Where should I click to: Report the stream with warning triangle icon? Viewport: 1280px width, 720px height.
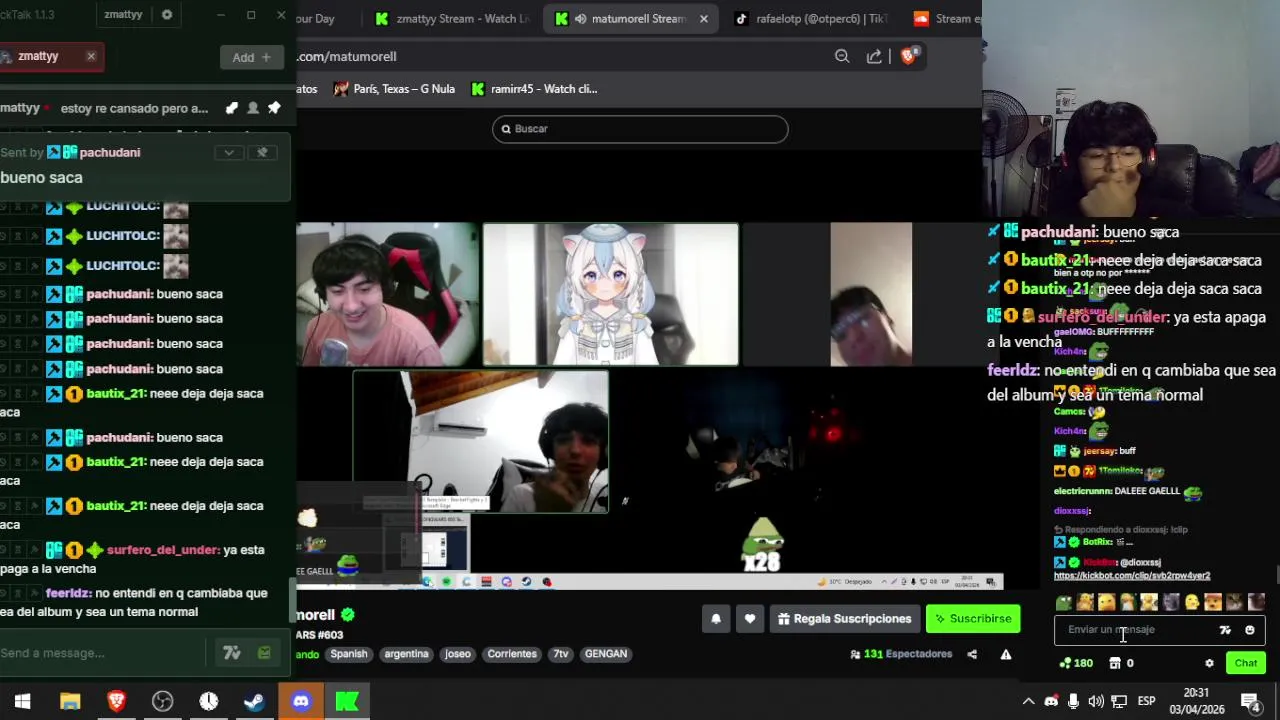point(1006,654)
